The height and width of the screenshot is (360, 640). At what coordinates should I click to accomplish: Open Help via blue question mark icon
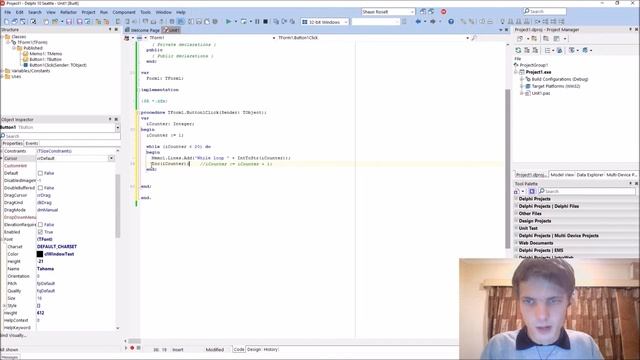point(451,22)
